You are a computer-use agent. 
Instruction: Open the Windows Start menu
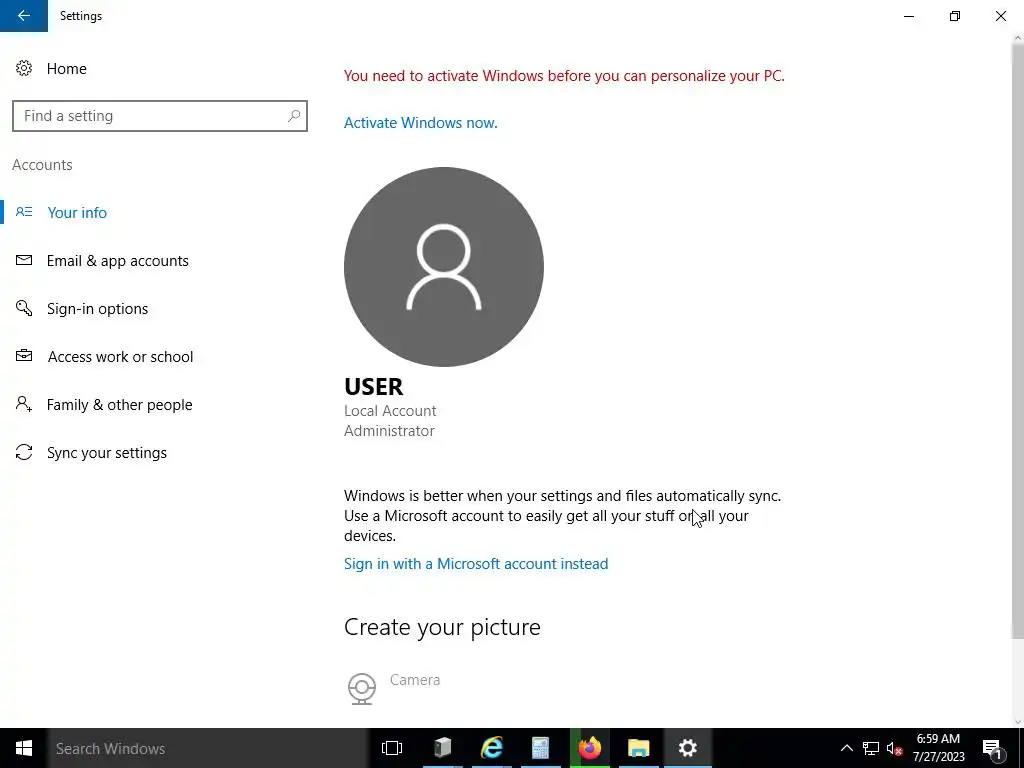point(24,748)
